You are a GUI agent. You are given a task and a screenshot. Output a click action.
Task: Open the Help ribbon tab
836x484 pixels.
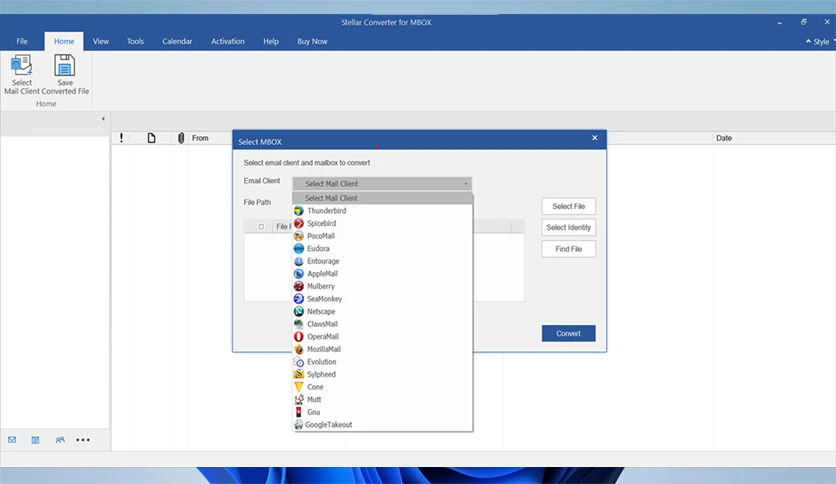coord(271,41)
